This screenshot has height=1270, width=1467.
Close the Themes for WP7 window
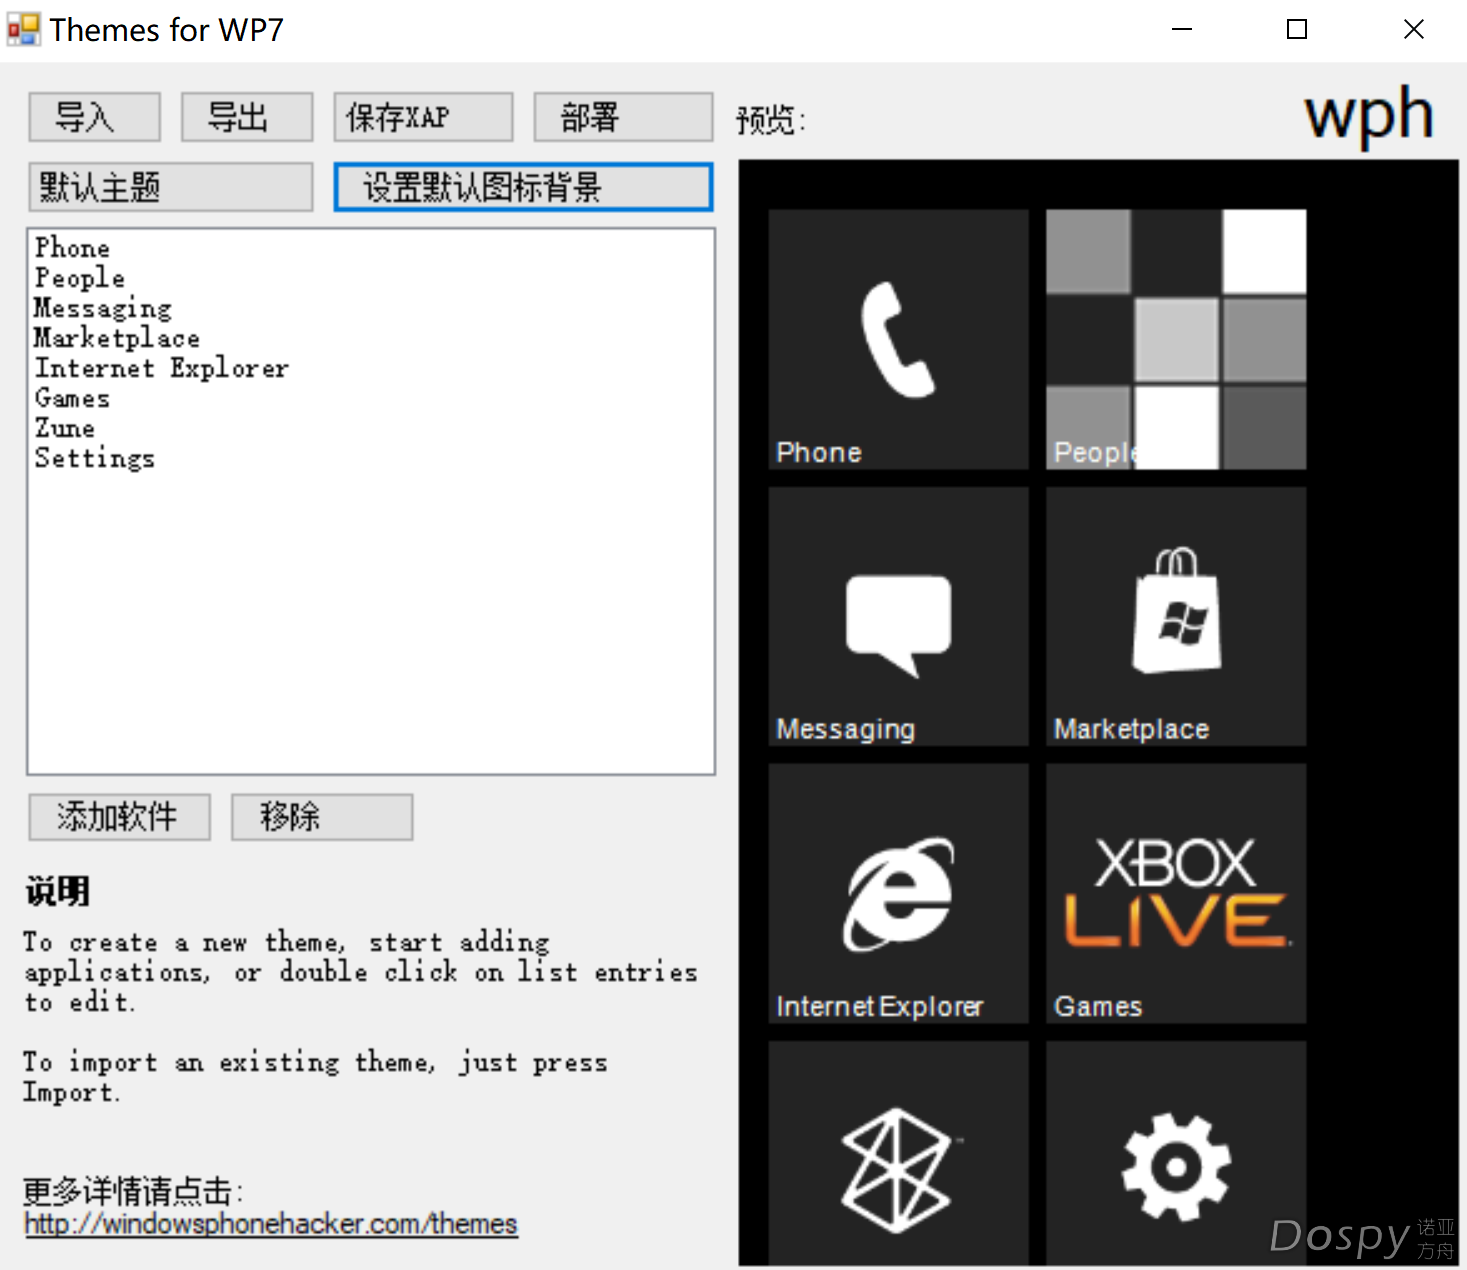[x=1413, y=29]
